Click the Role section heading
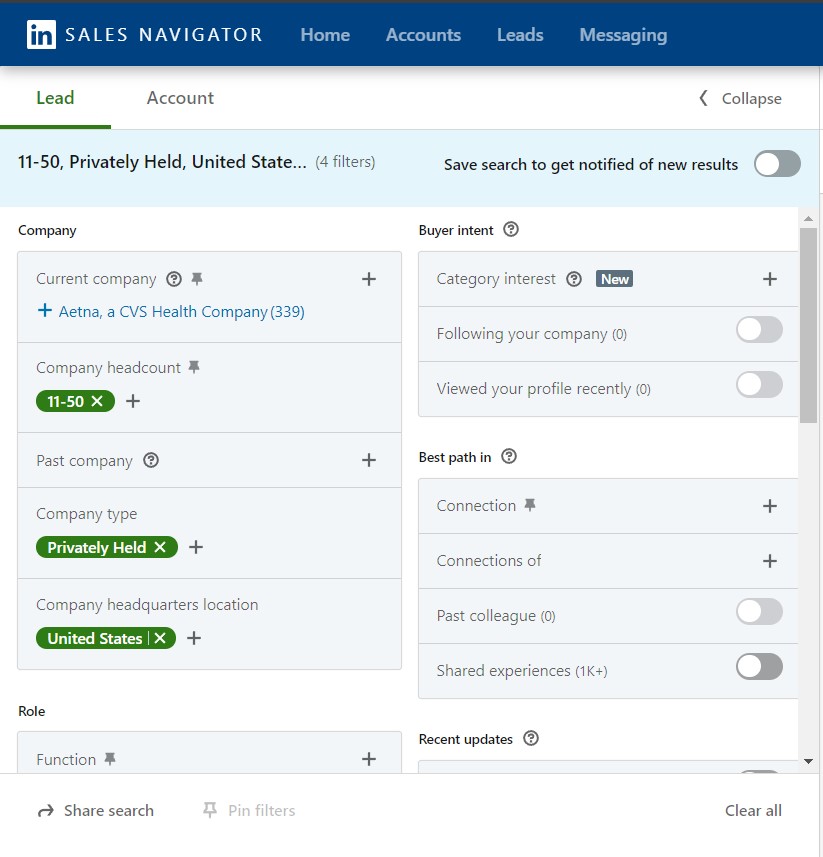The image size is (823, 857). pyautogui.click(x=32, y=711)
